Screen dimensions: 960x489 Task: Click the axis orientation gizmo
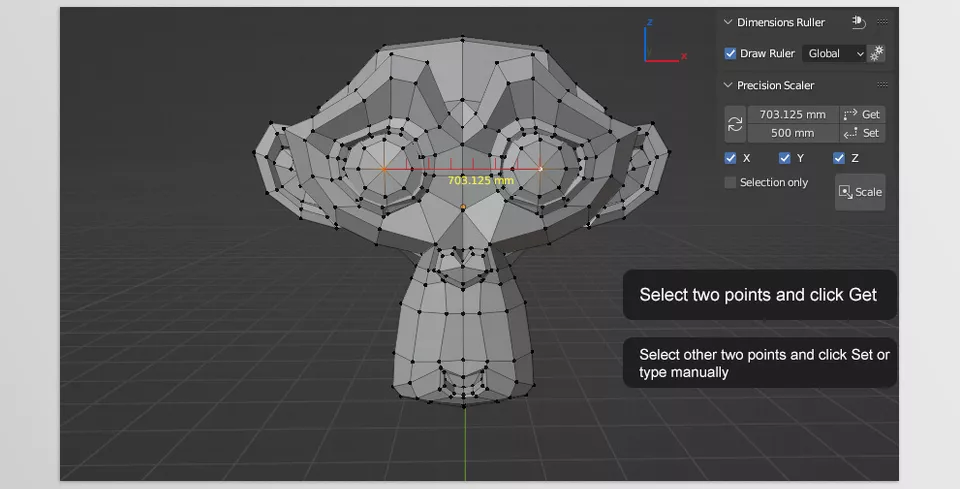[660, 50]
